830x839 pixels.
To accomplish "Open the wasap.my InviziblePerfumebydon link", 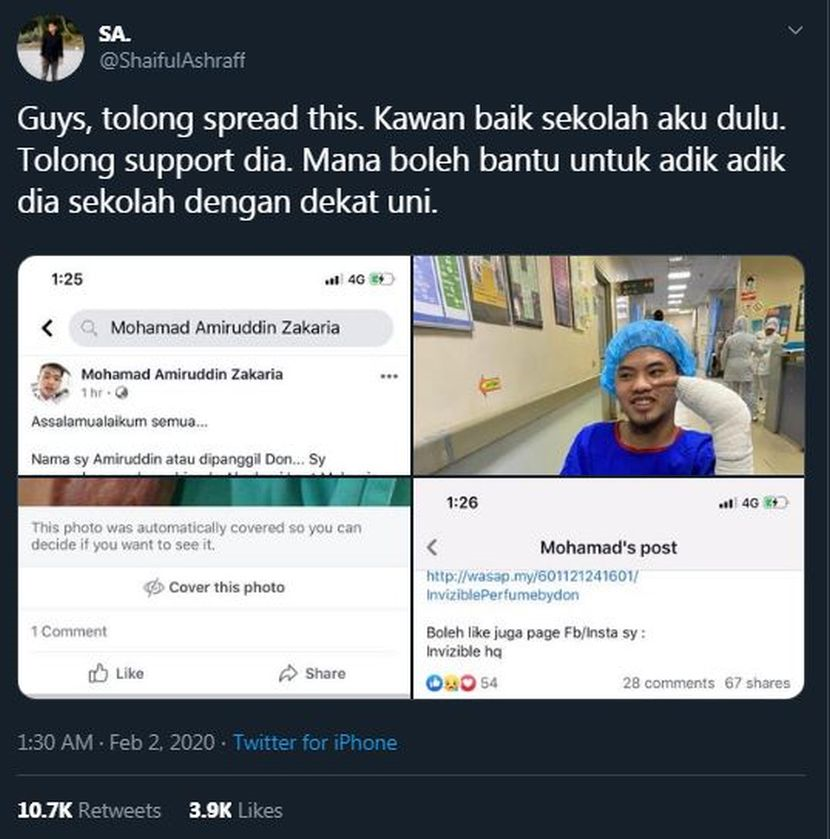I will coord(532,585).
